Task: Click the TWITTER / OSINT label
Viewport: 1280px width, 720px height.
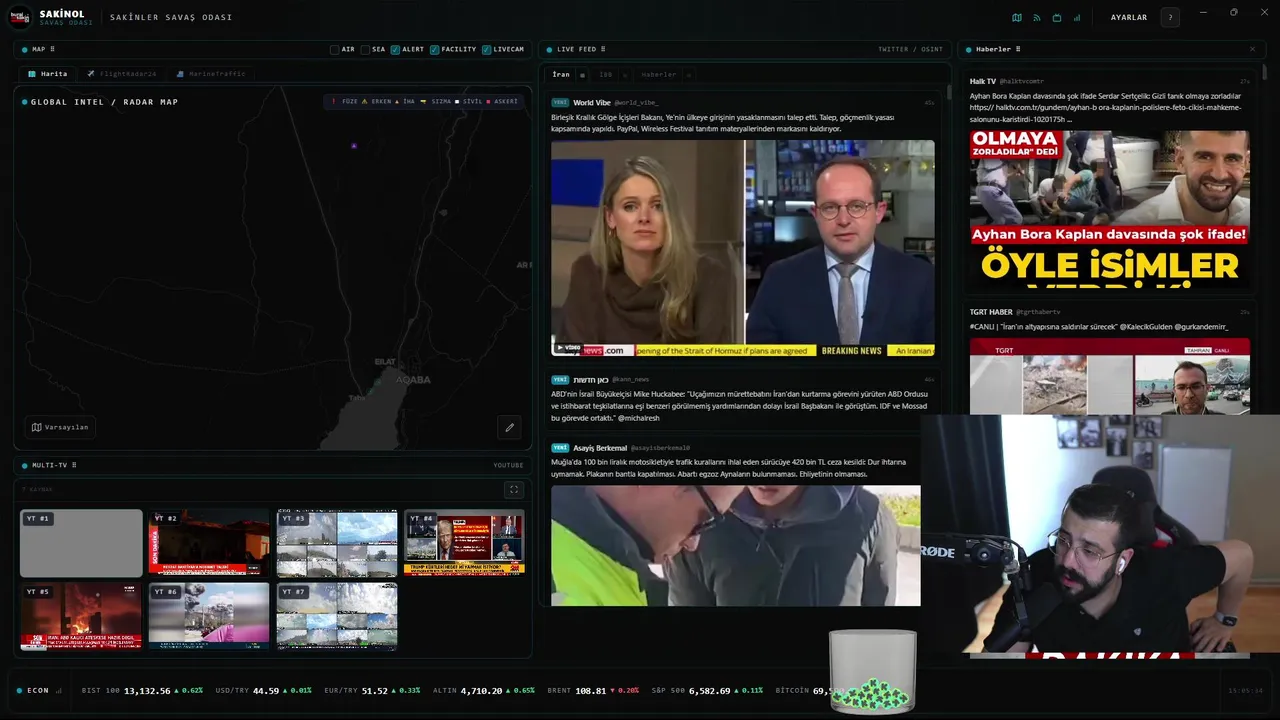Action: pyautogui.click(x=910, y=49)
